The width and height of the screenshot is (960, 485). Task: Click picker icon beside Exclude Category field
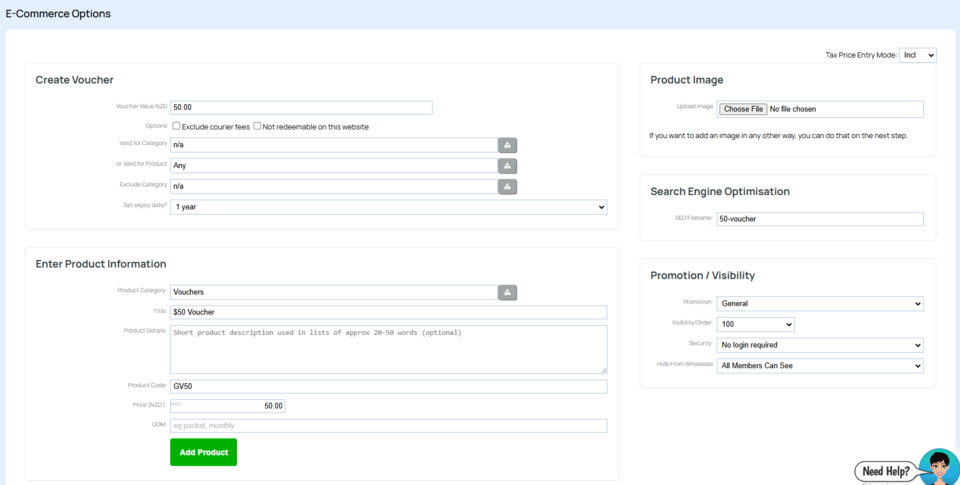[507, 186]
